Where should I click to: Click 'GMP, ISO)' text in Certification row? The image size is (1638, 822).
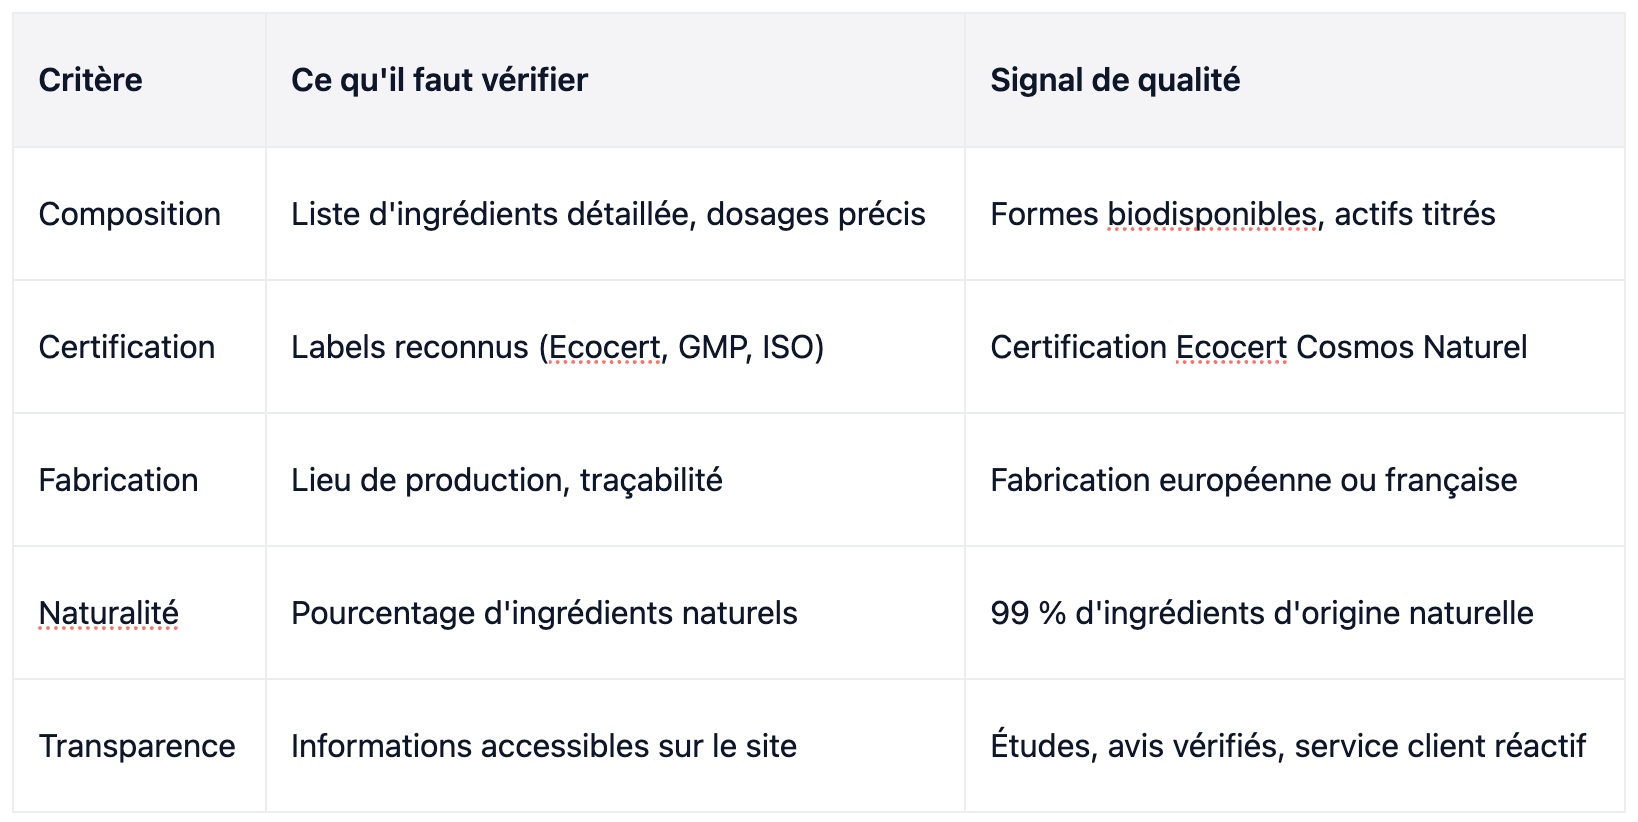pyautogui.click(x=751, y=347)
